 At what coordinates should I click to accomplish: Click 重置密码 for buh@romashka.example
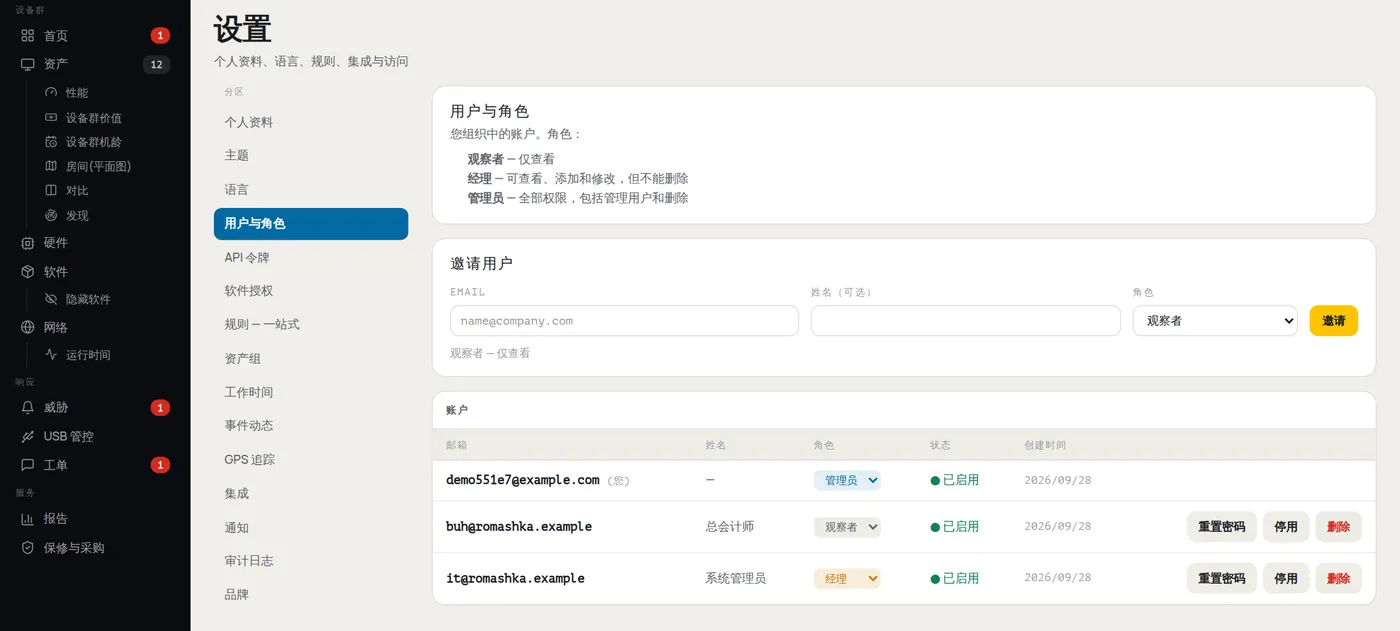1221,527
